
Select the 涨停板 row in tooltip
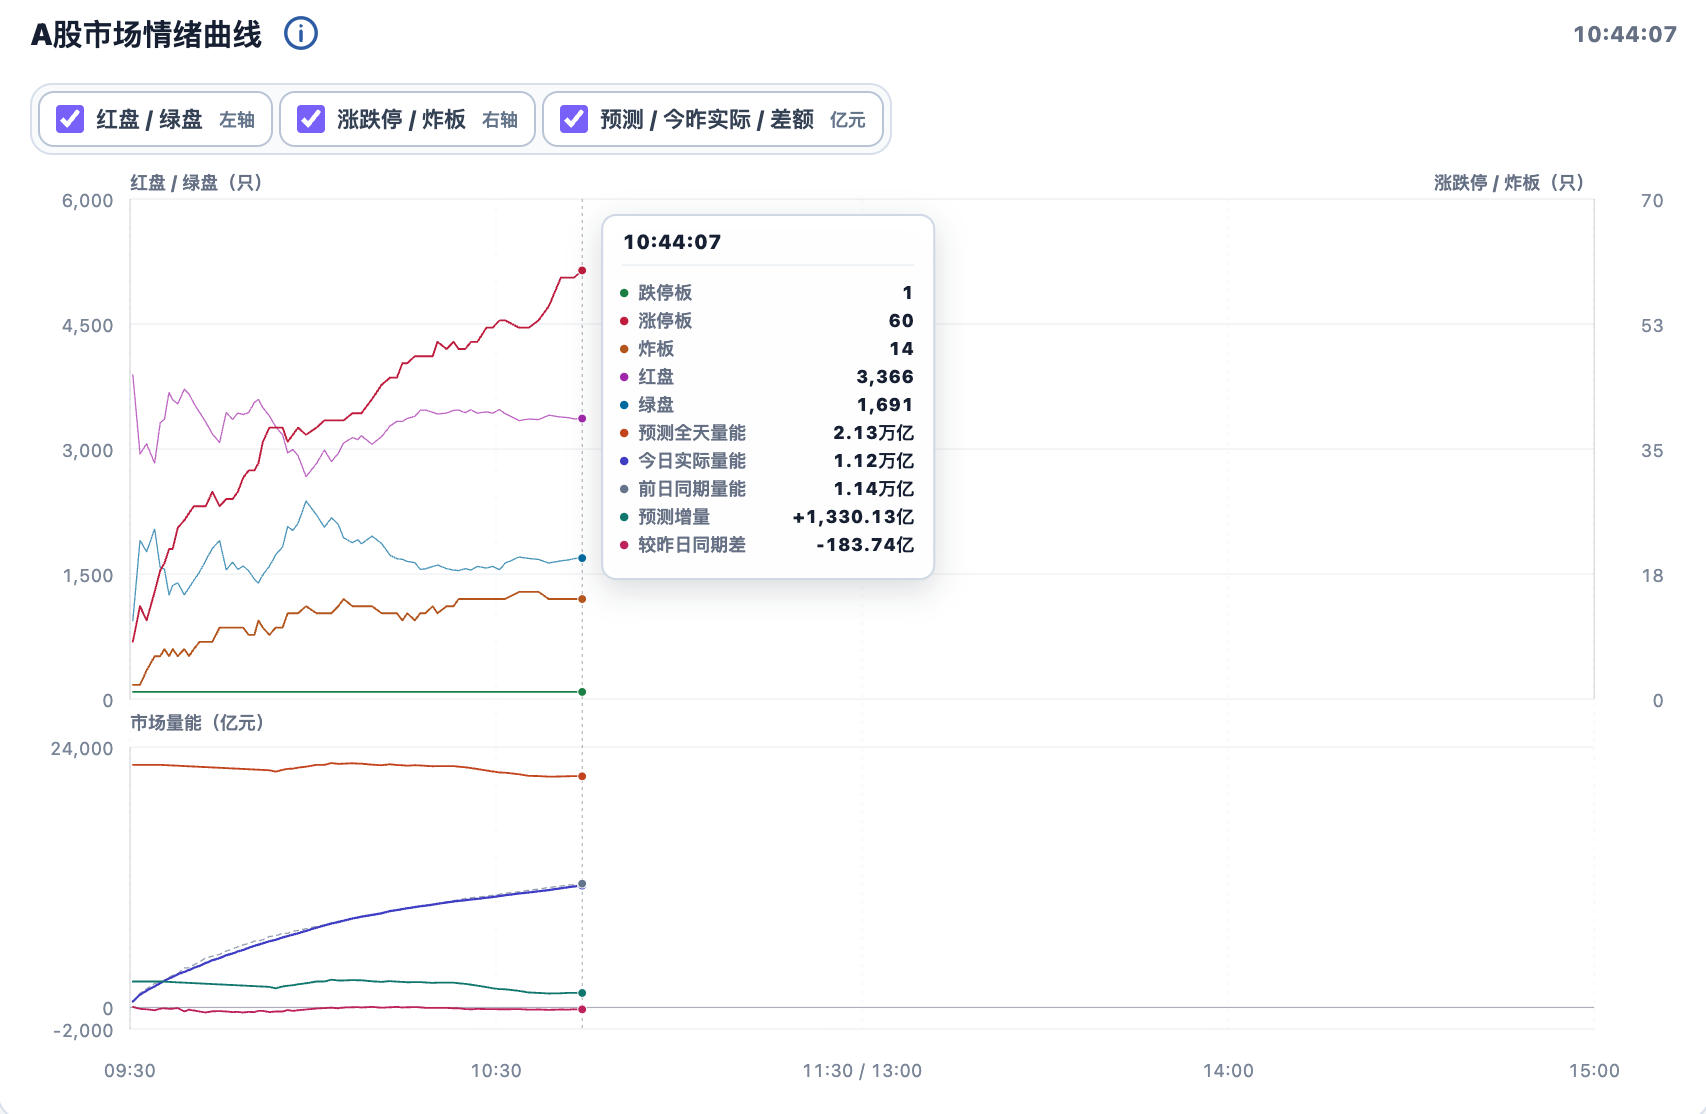[x=767, y=321]
